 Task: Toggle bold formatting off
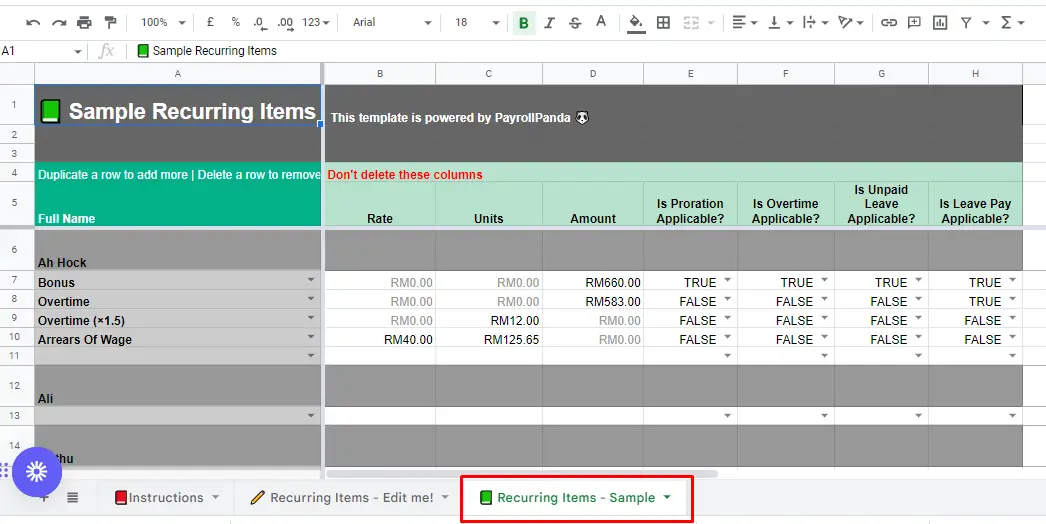point(524,23)
